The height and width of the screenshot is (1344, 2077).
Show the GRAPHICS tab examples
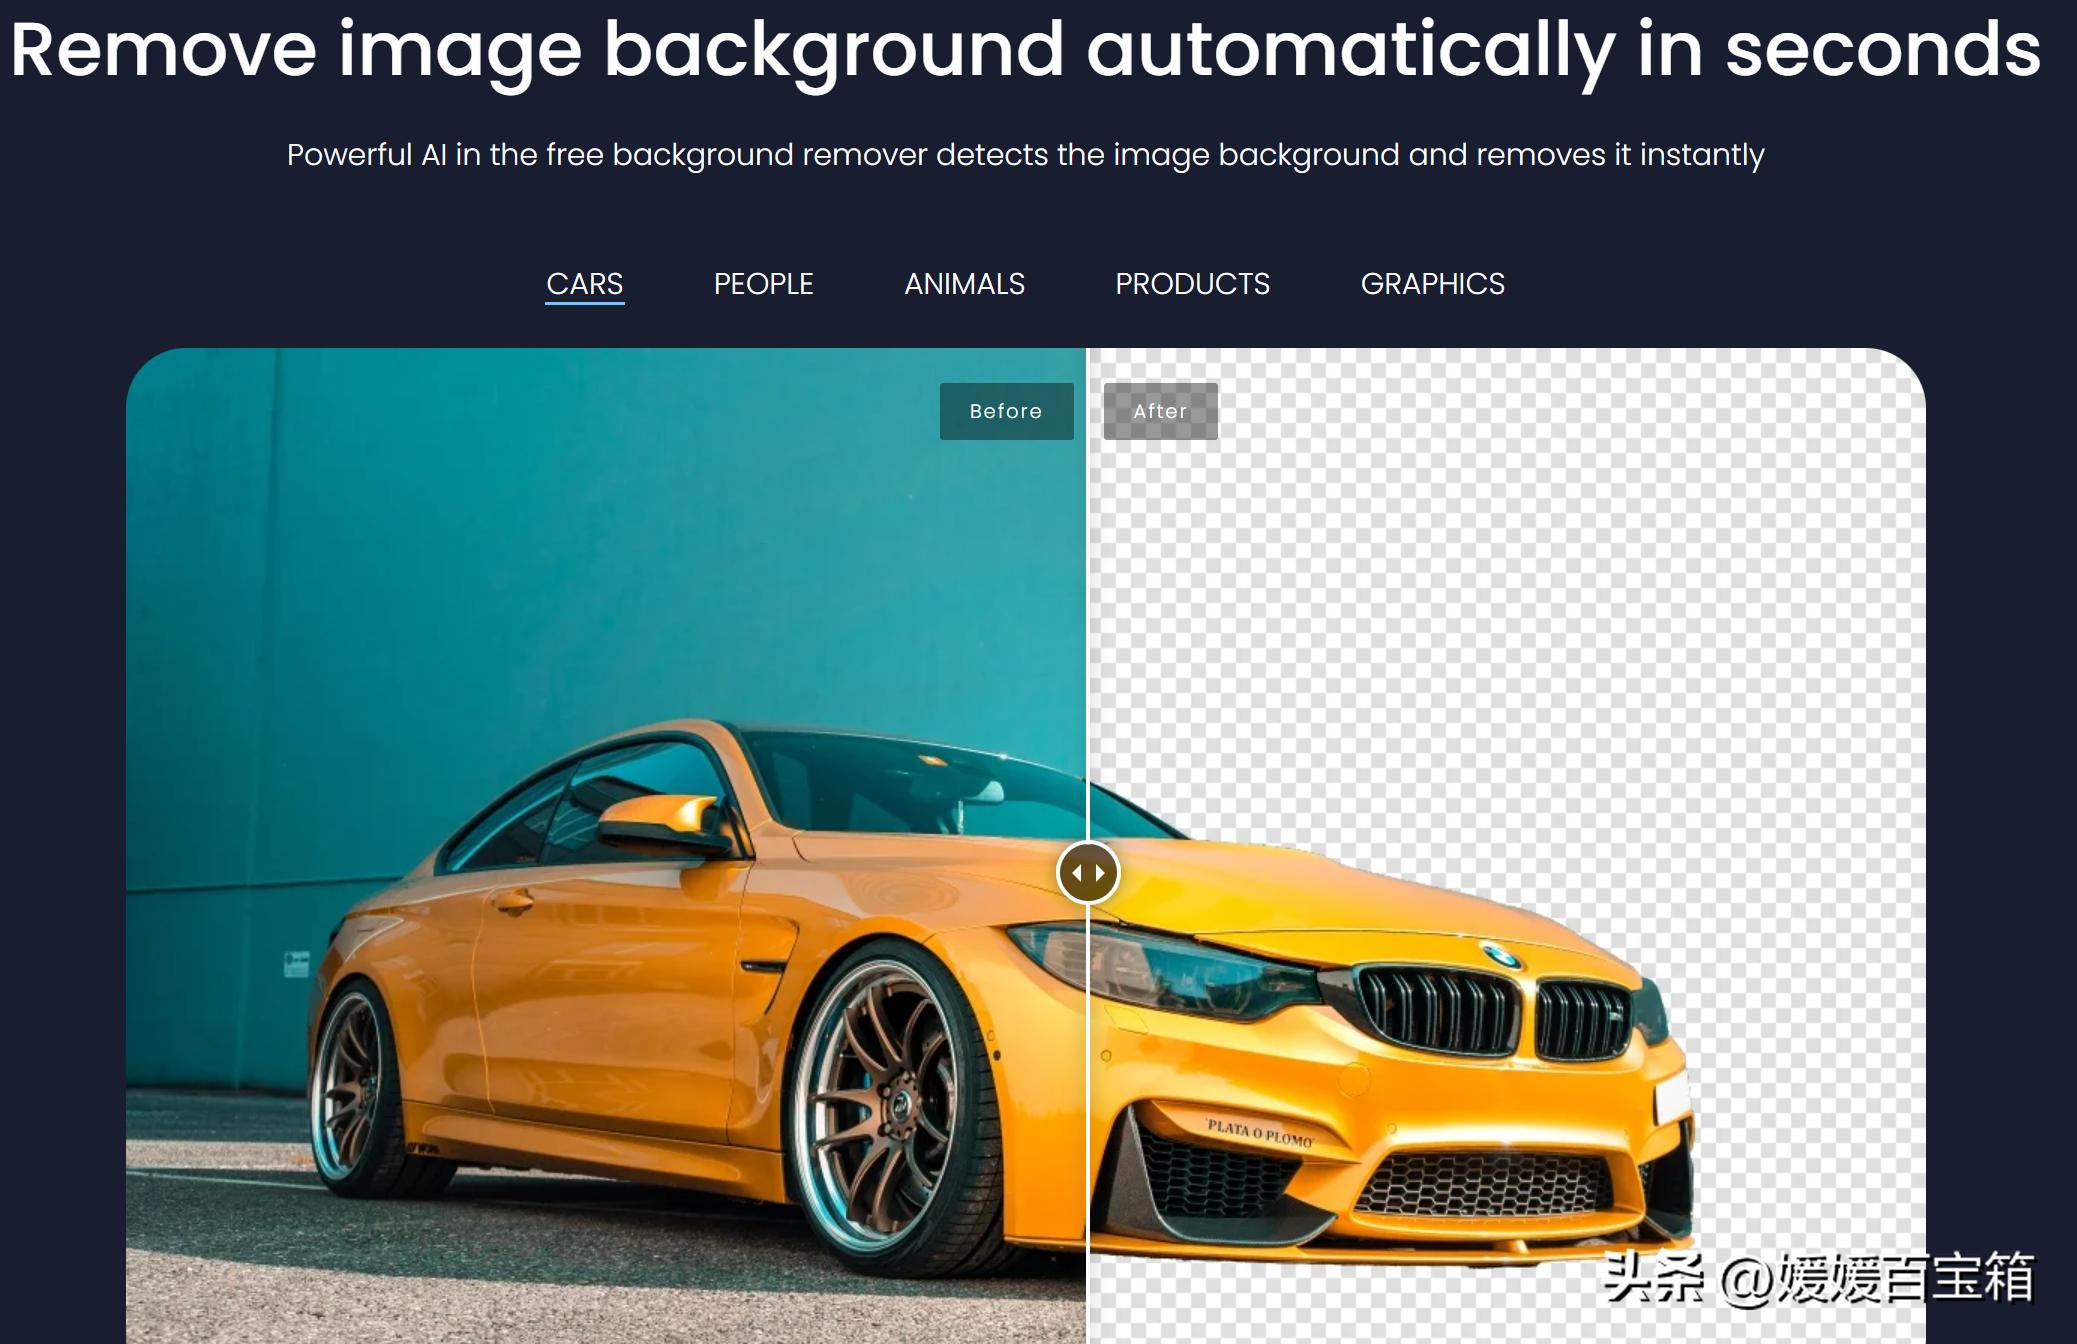click(1432, 284)
